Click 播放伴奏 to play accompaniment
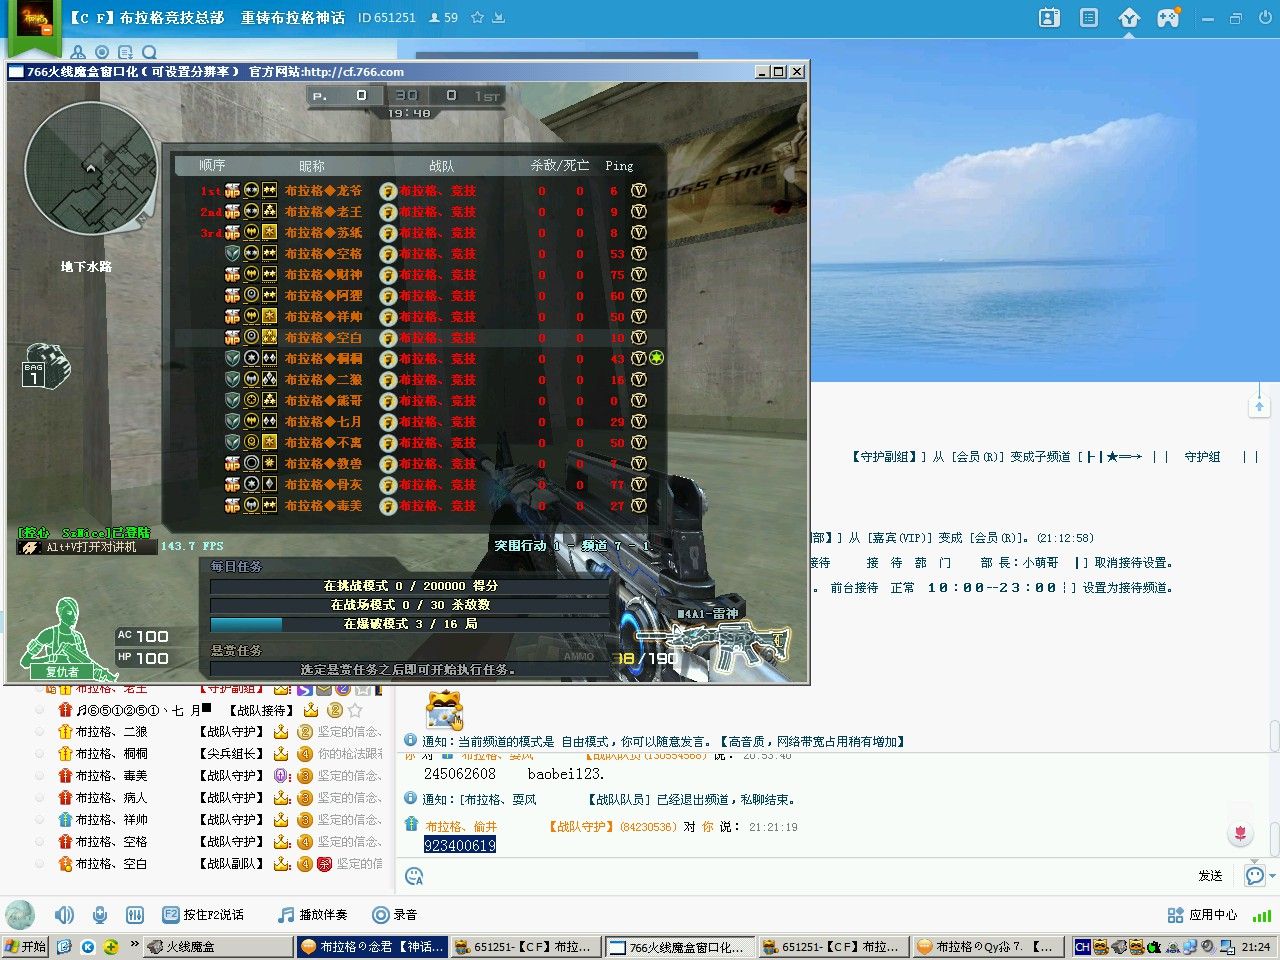 (x=313, y=915)
